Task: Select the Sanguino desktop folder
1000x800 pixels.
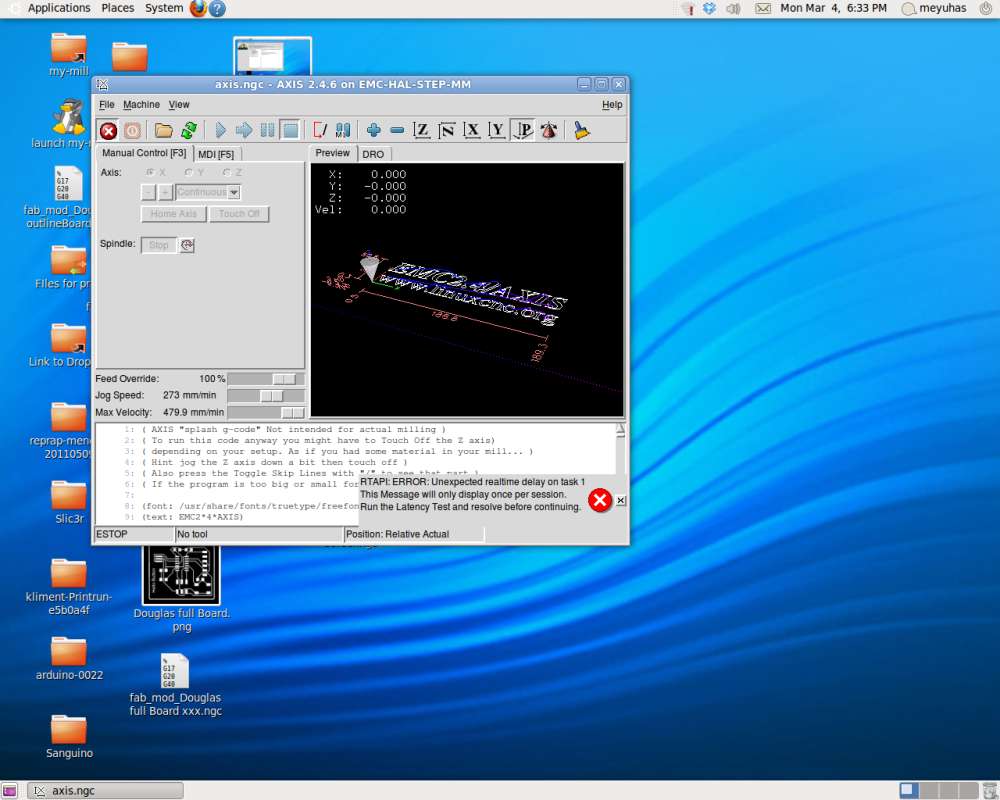Action: (69, 736)
